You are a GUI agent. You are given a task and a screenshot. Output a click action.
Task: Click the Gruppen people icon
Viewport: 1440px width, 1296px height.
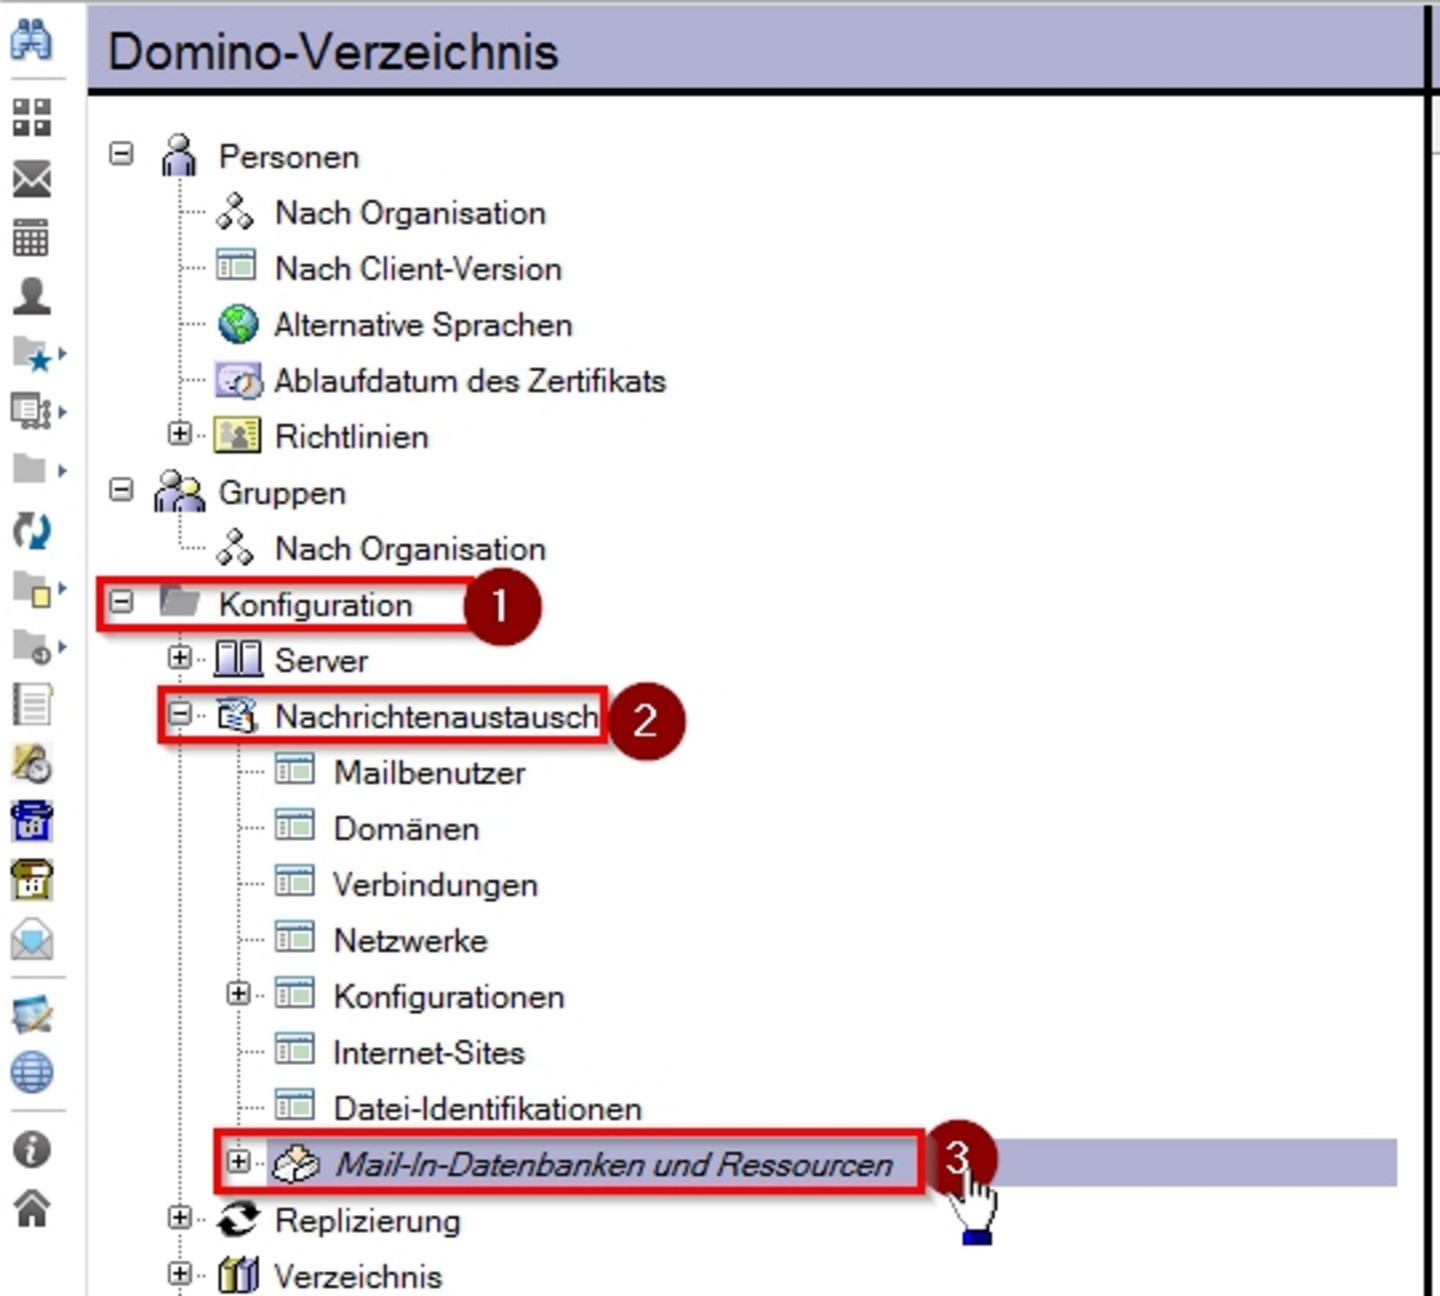coord(179,491)
